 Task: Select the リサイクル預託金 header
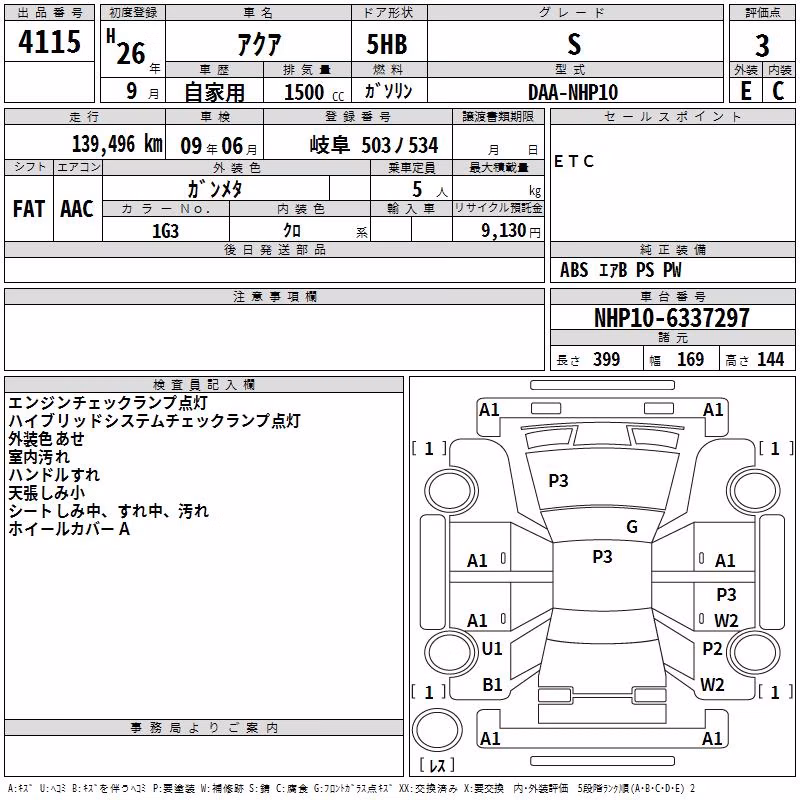pyautogui.click(x=498, y=208)
